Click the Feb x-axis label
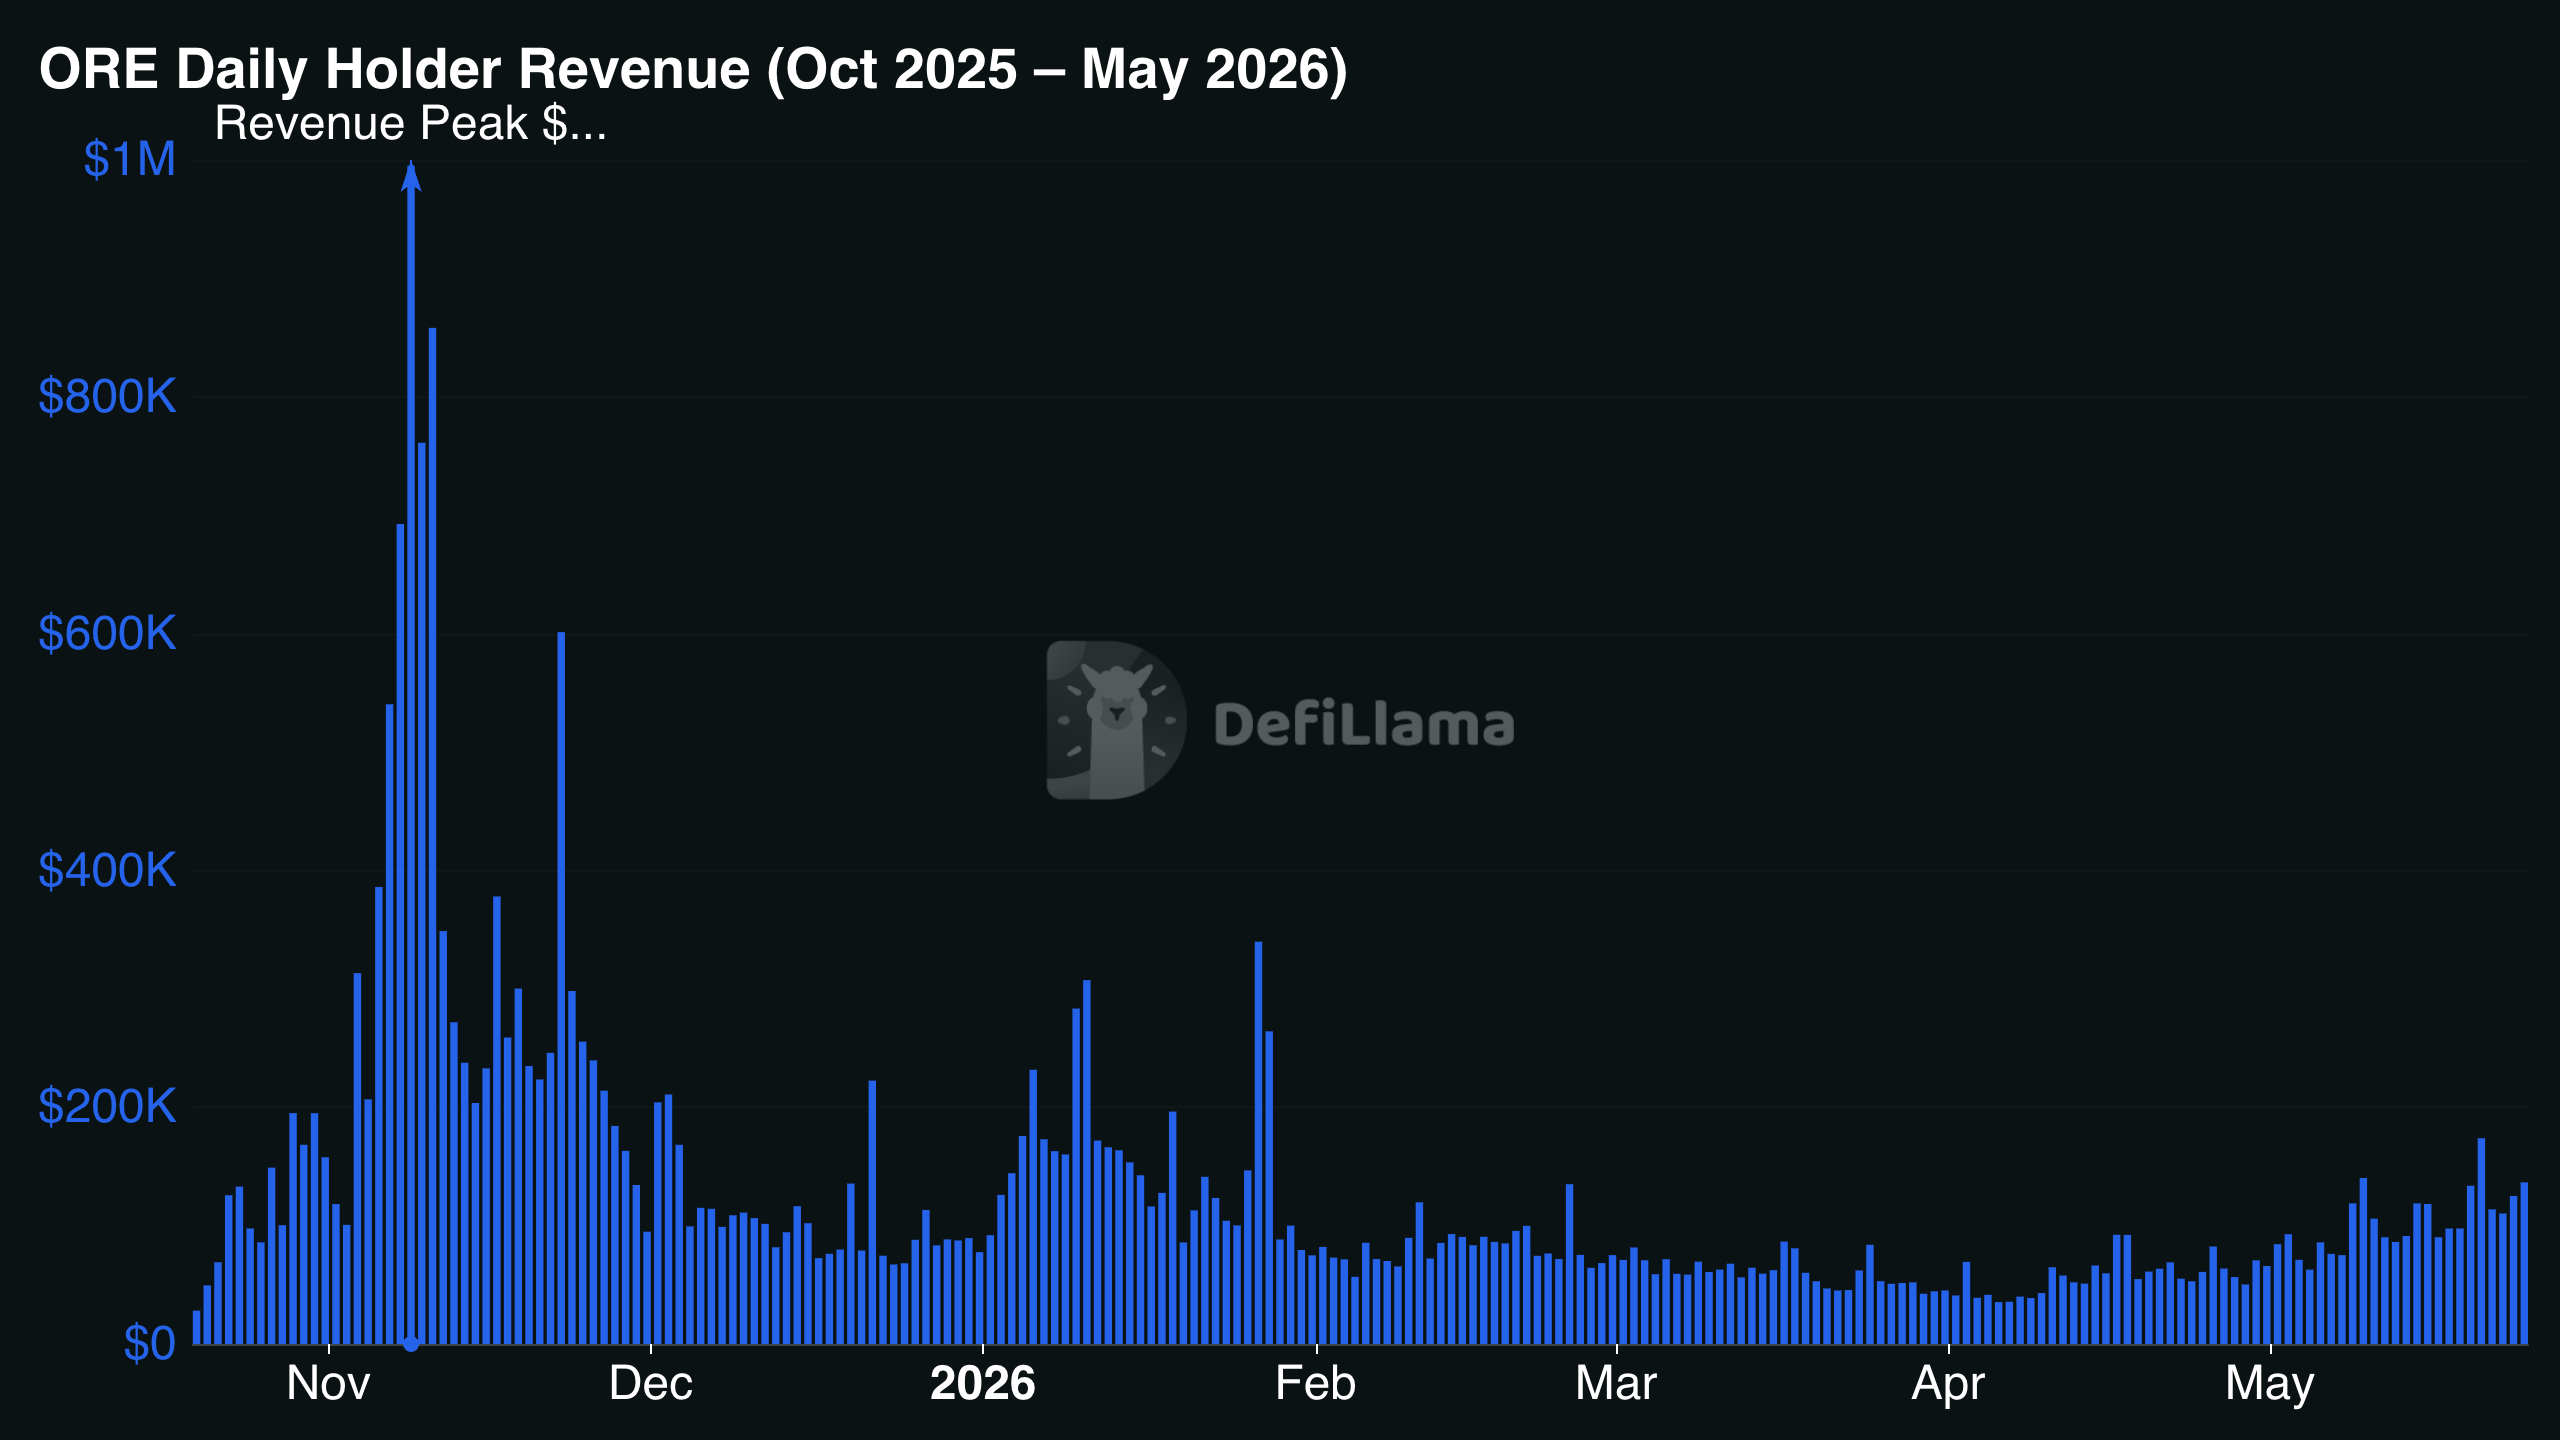Viewport: 2560px width, 1440px height. pos(1316,1384)
